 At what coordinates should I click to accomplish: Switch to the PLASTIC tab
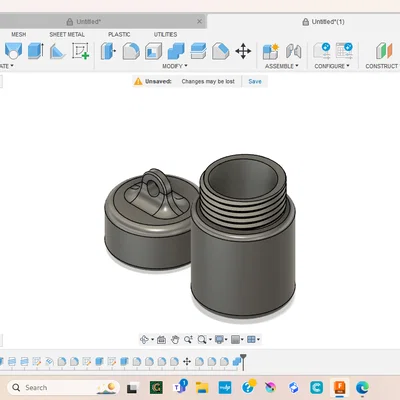(x=119, y=34)
